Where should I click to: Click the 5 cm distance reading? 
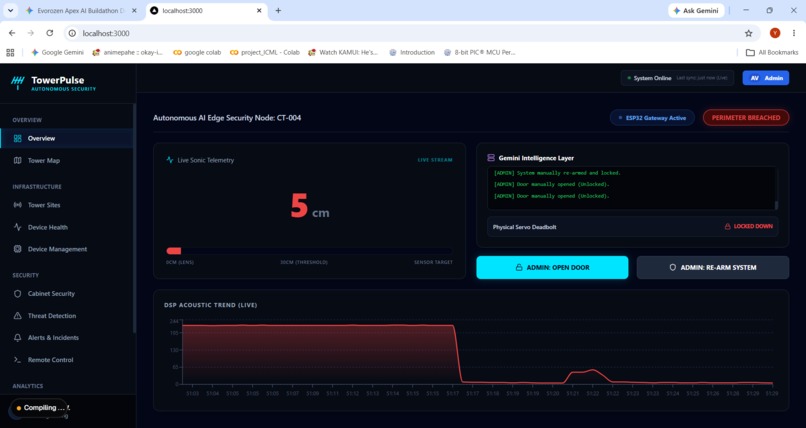coord(309,206)
